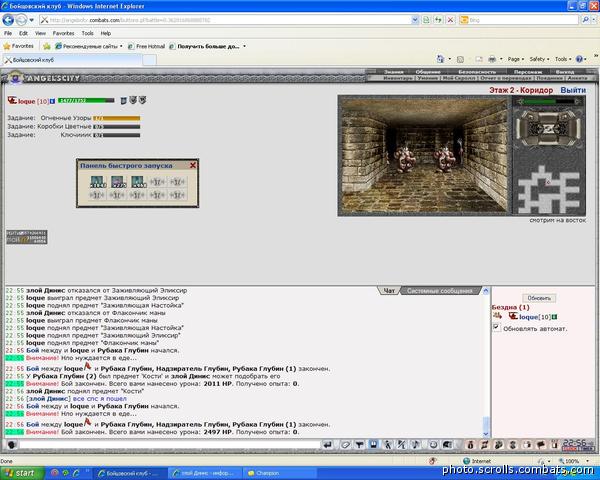Image resolution: width=600 pixels, height=480 pixels.
Task: Click the Знания game menu item
Action: click(x=394, y=72)
